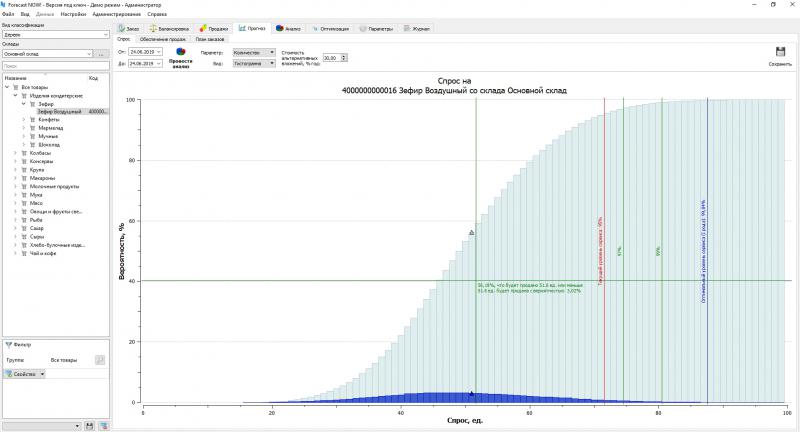This screenshot has height=432, width=800.
Task: Click the group search icon next to 'Все товары'
Action: (100, 359)
